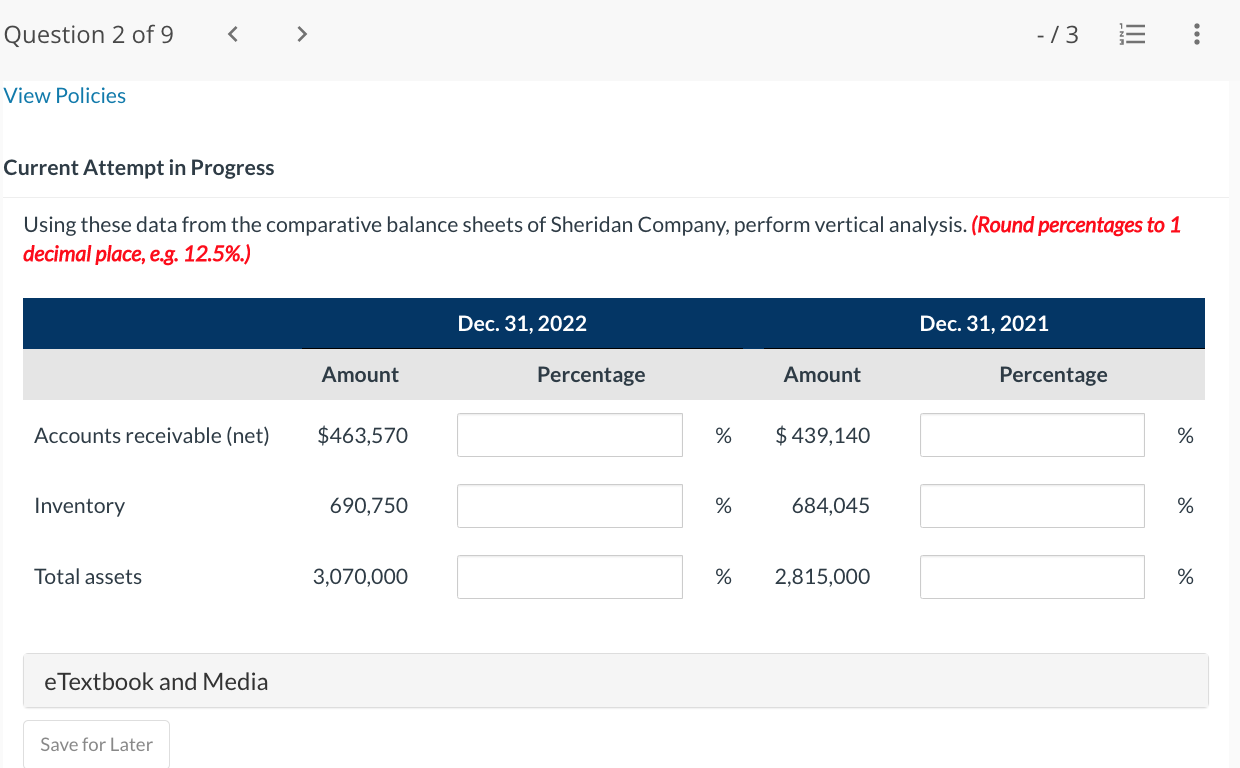This screenshot has width=1240, height=768.
Task: Click Total assets 2021 percentage field
Action: (1032, 577)
